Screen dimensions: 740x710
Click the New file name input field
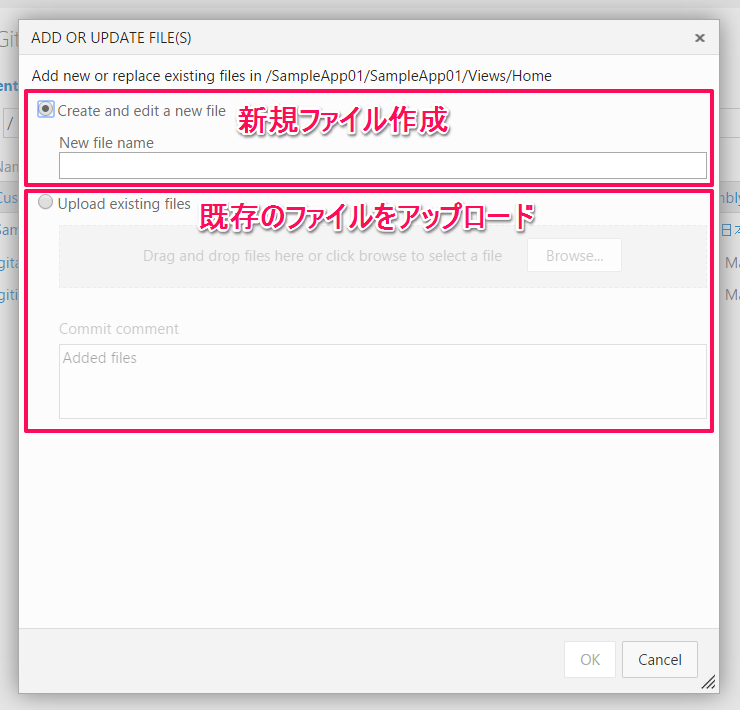(382, 165)
